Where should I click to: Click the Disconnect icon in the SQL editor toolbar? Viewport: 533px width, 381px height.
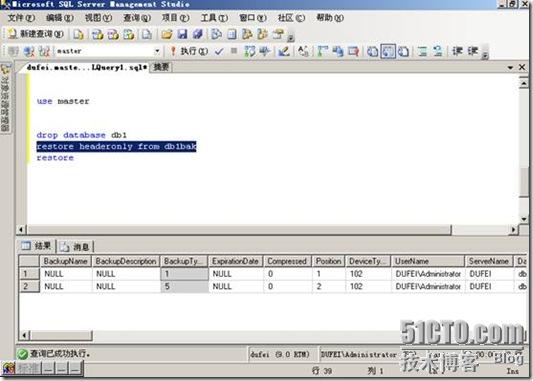click(29, 51)
